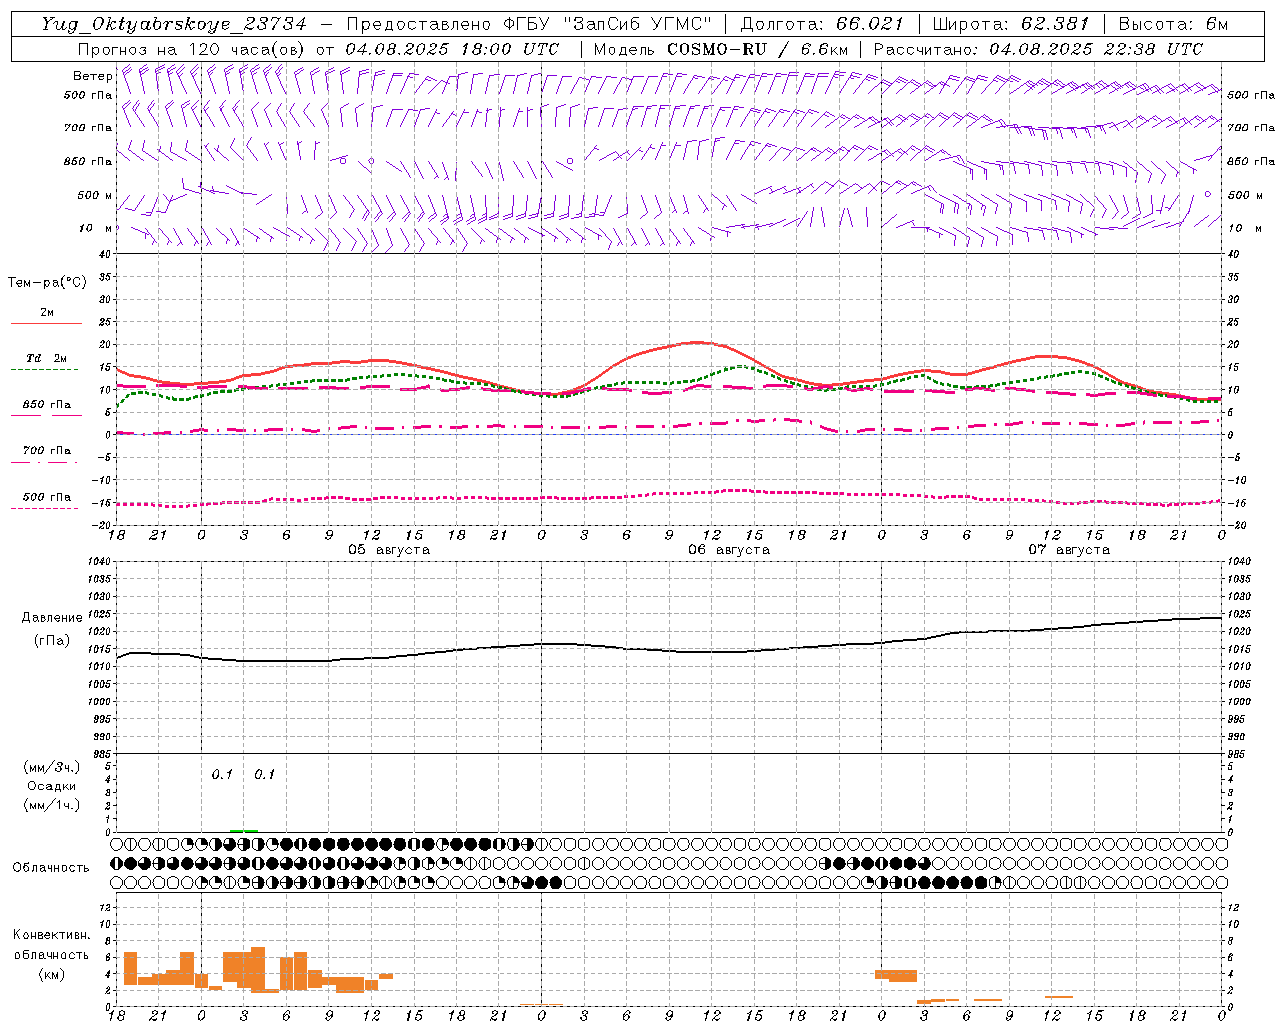Click the Ветер panel label
Image resolution: width=1280 pixels, height=1024 pixels.
(93, 76)
